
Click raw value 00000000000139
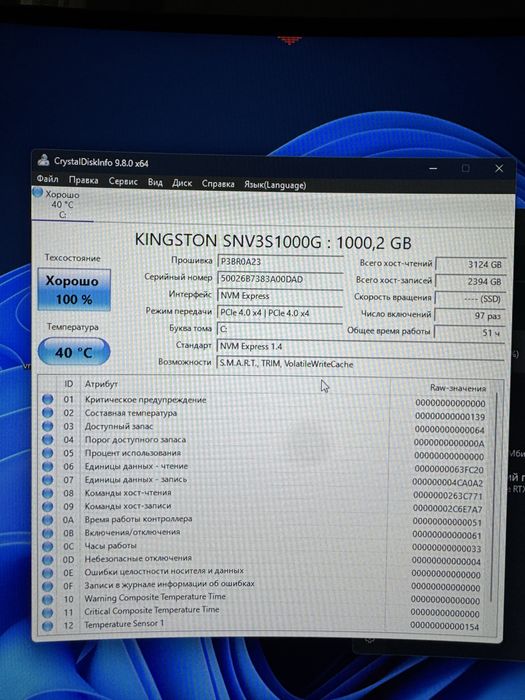[x=450, y=417]
